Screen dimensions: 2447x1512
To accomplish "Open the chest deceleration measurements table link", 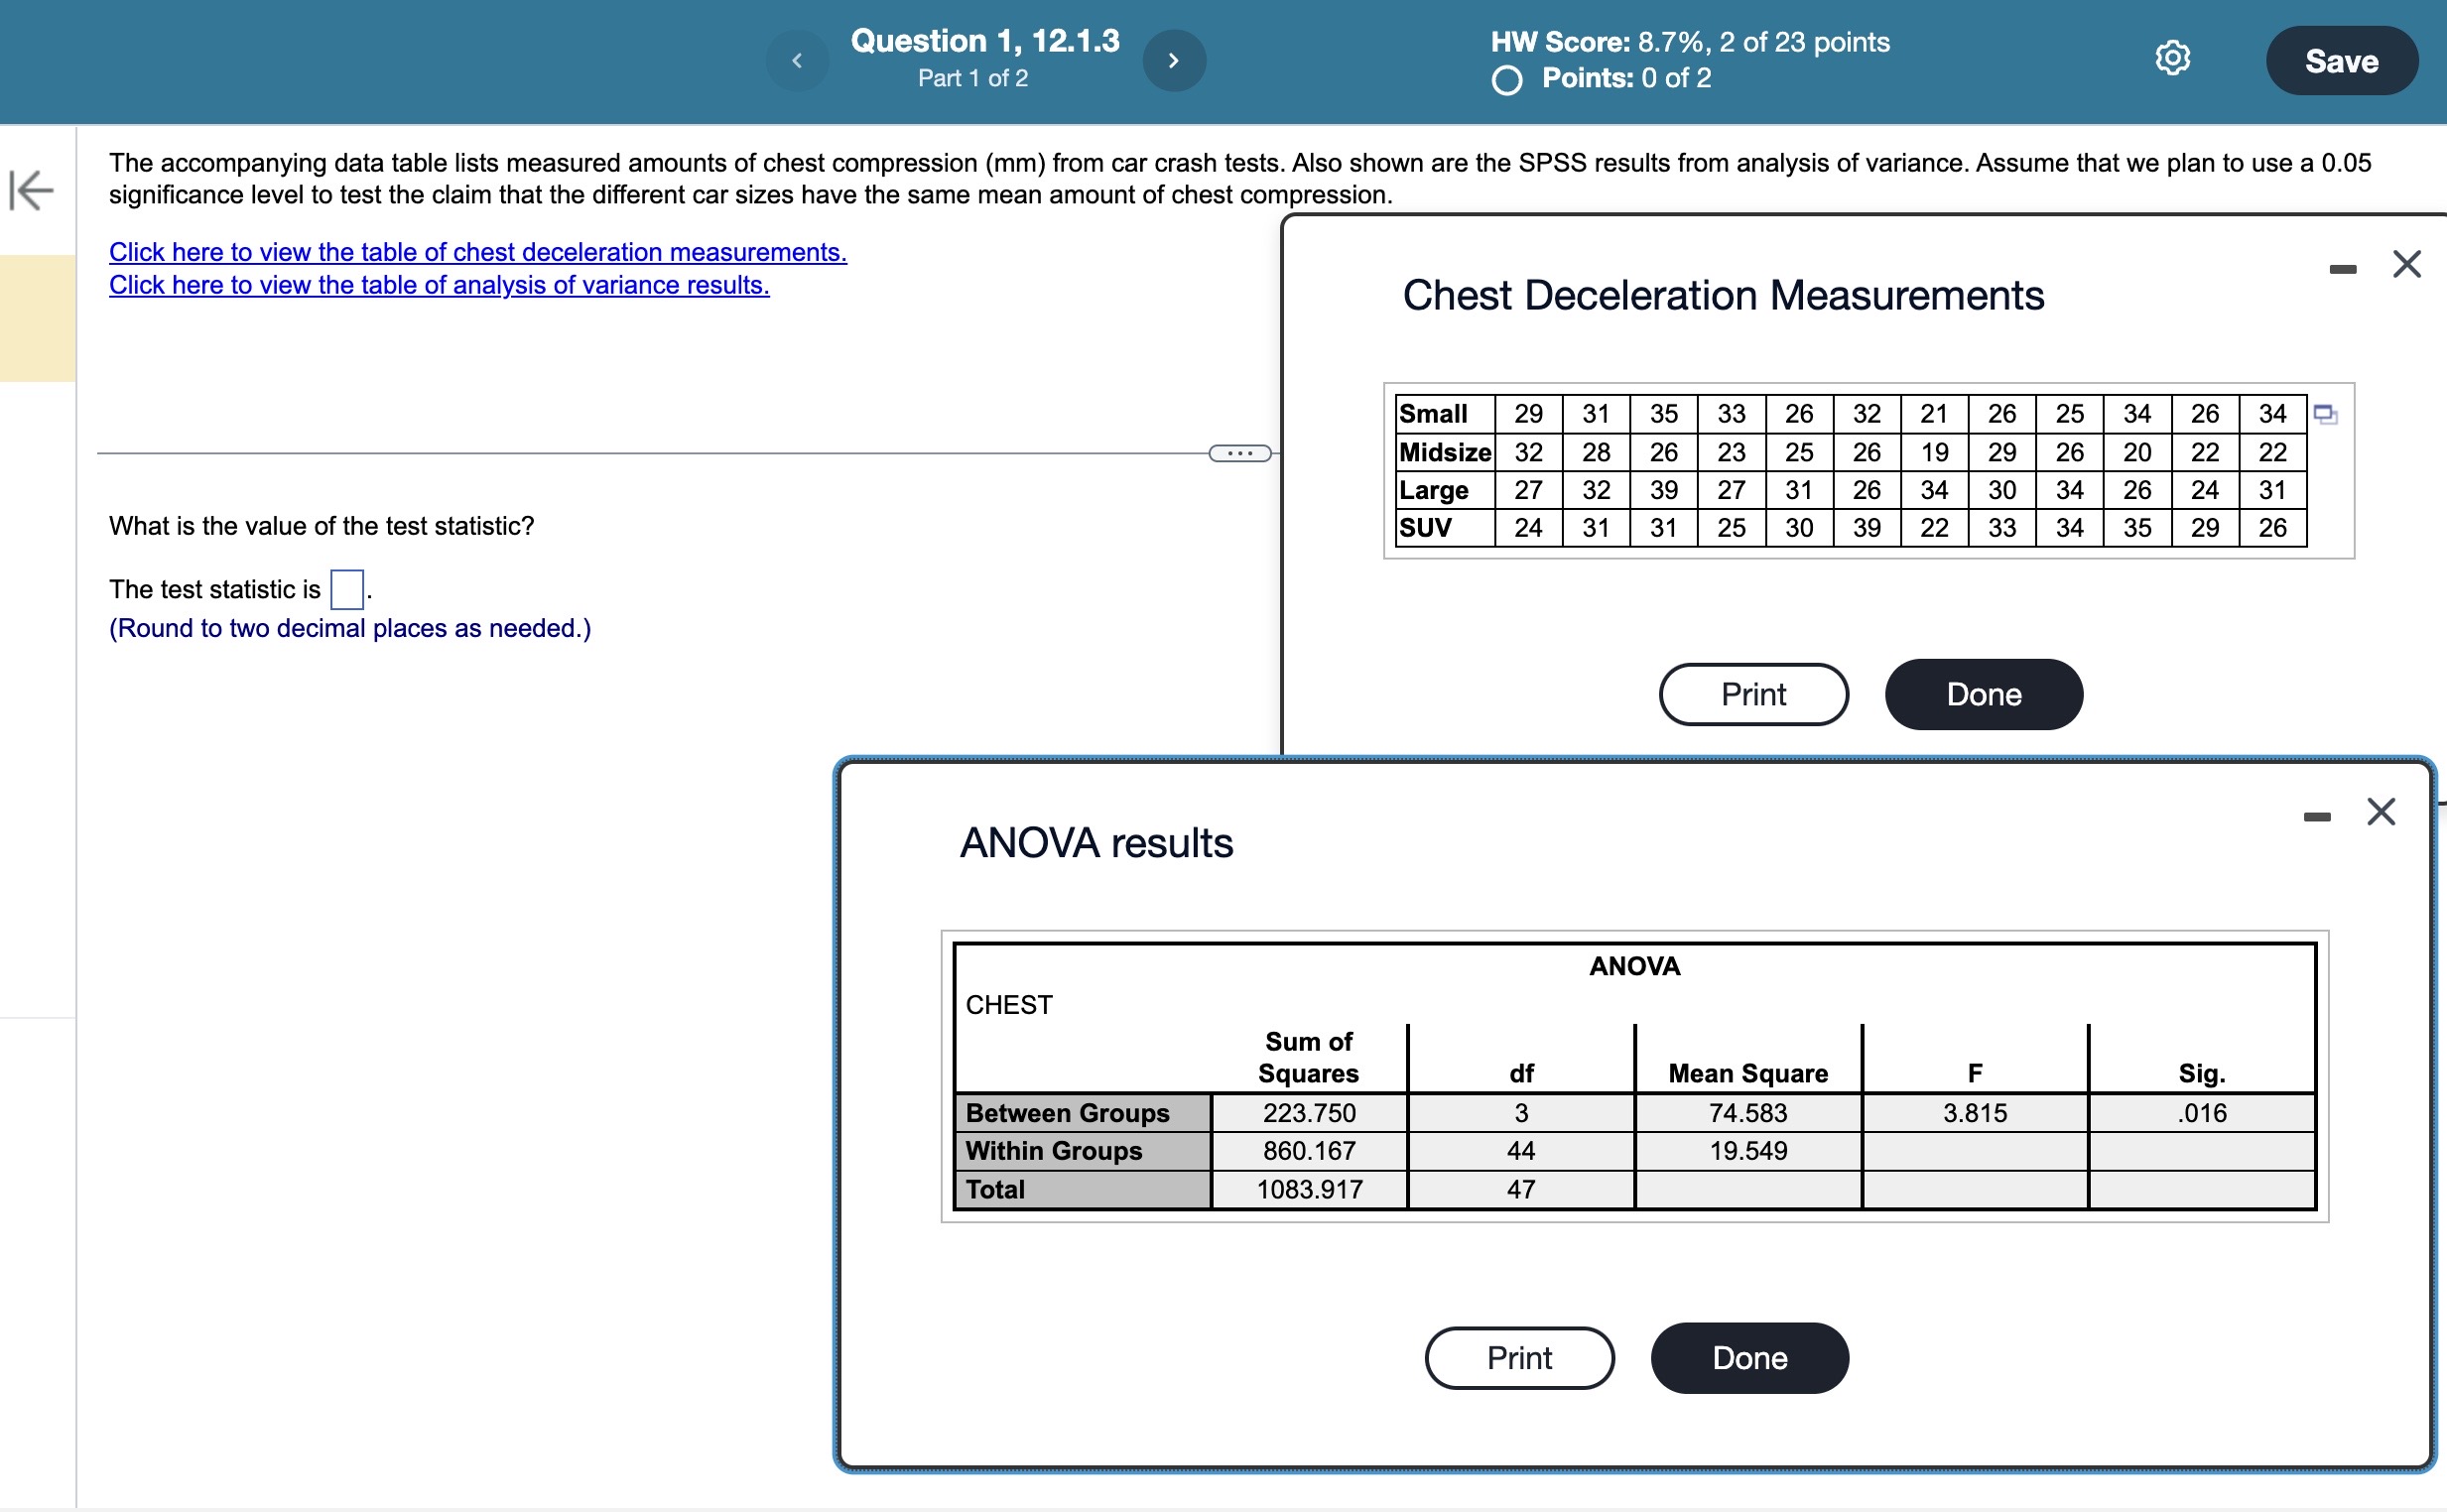I will tap(477, 252).
